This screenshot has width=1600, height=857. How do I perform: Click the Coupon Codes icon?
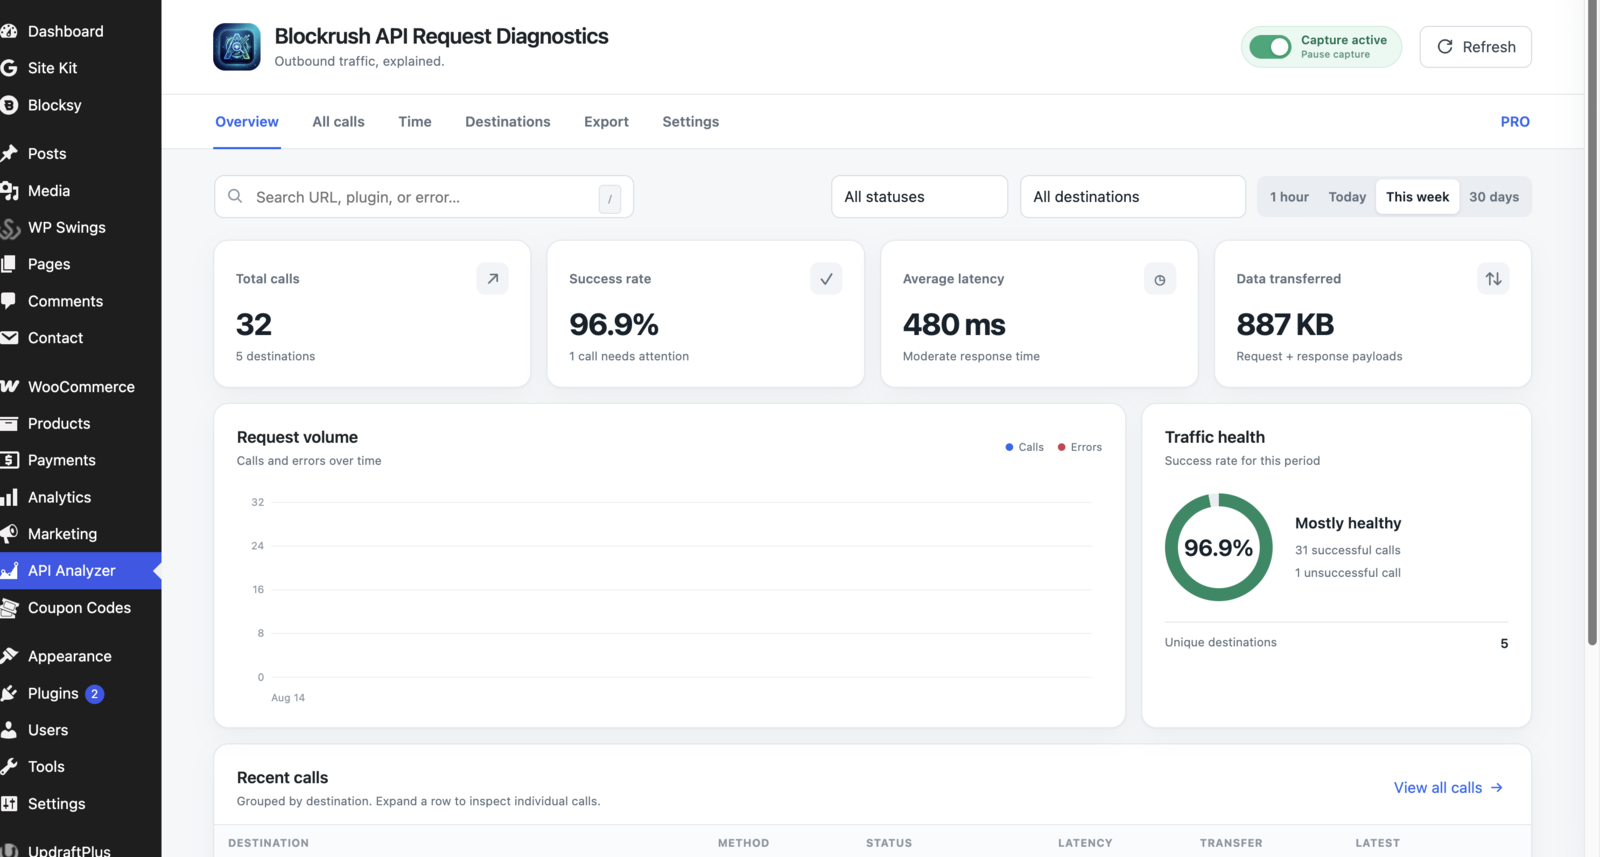[9, 608]
